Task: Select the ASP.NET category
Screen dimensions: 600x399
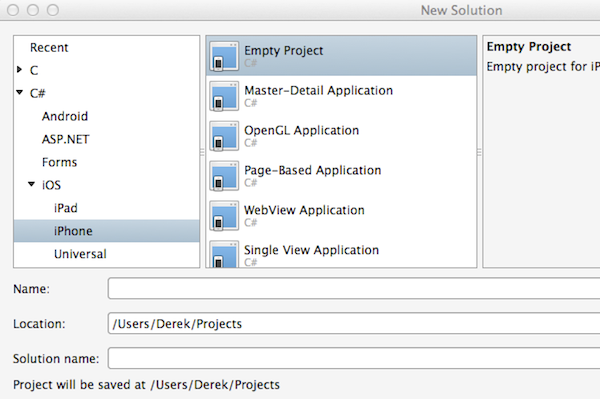Action: (x=65, y=139)
